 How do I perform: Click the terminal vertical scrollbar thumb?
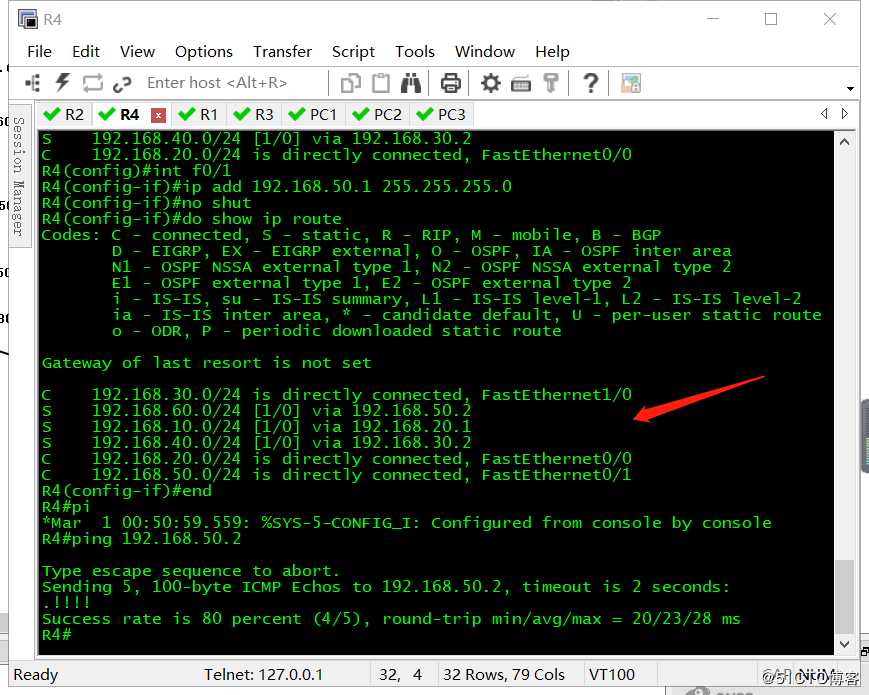[x=844, y=596]
